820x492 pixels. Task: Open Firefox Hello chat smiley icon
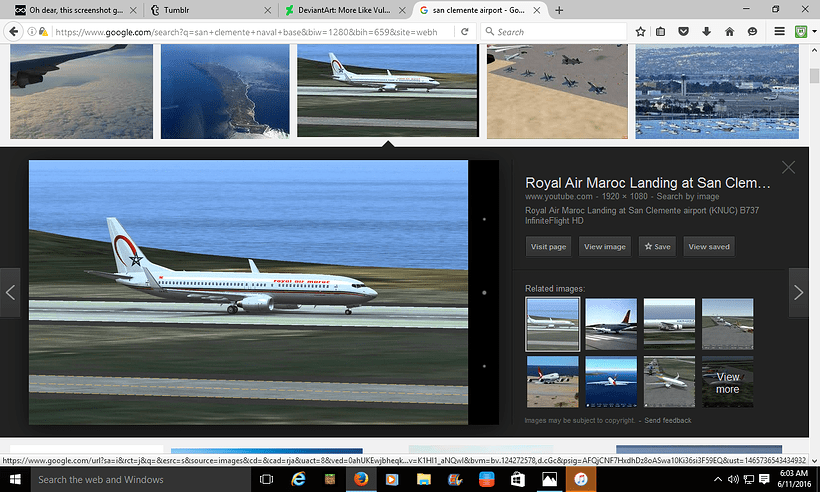pyautogui.click(x=752, y=32)
